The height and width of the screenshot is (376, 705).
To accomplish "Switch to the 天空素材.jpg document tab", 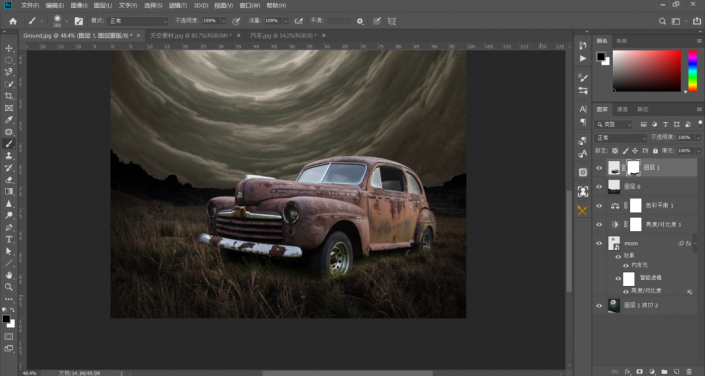I will (191, 36).
